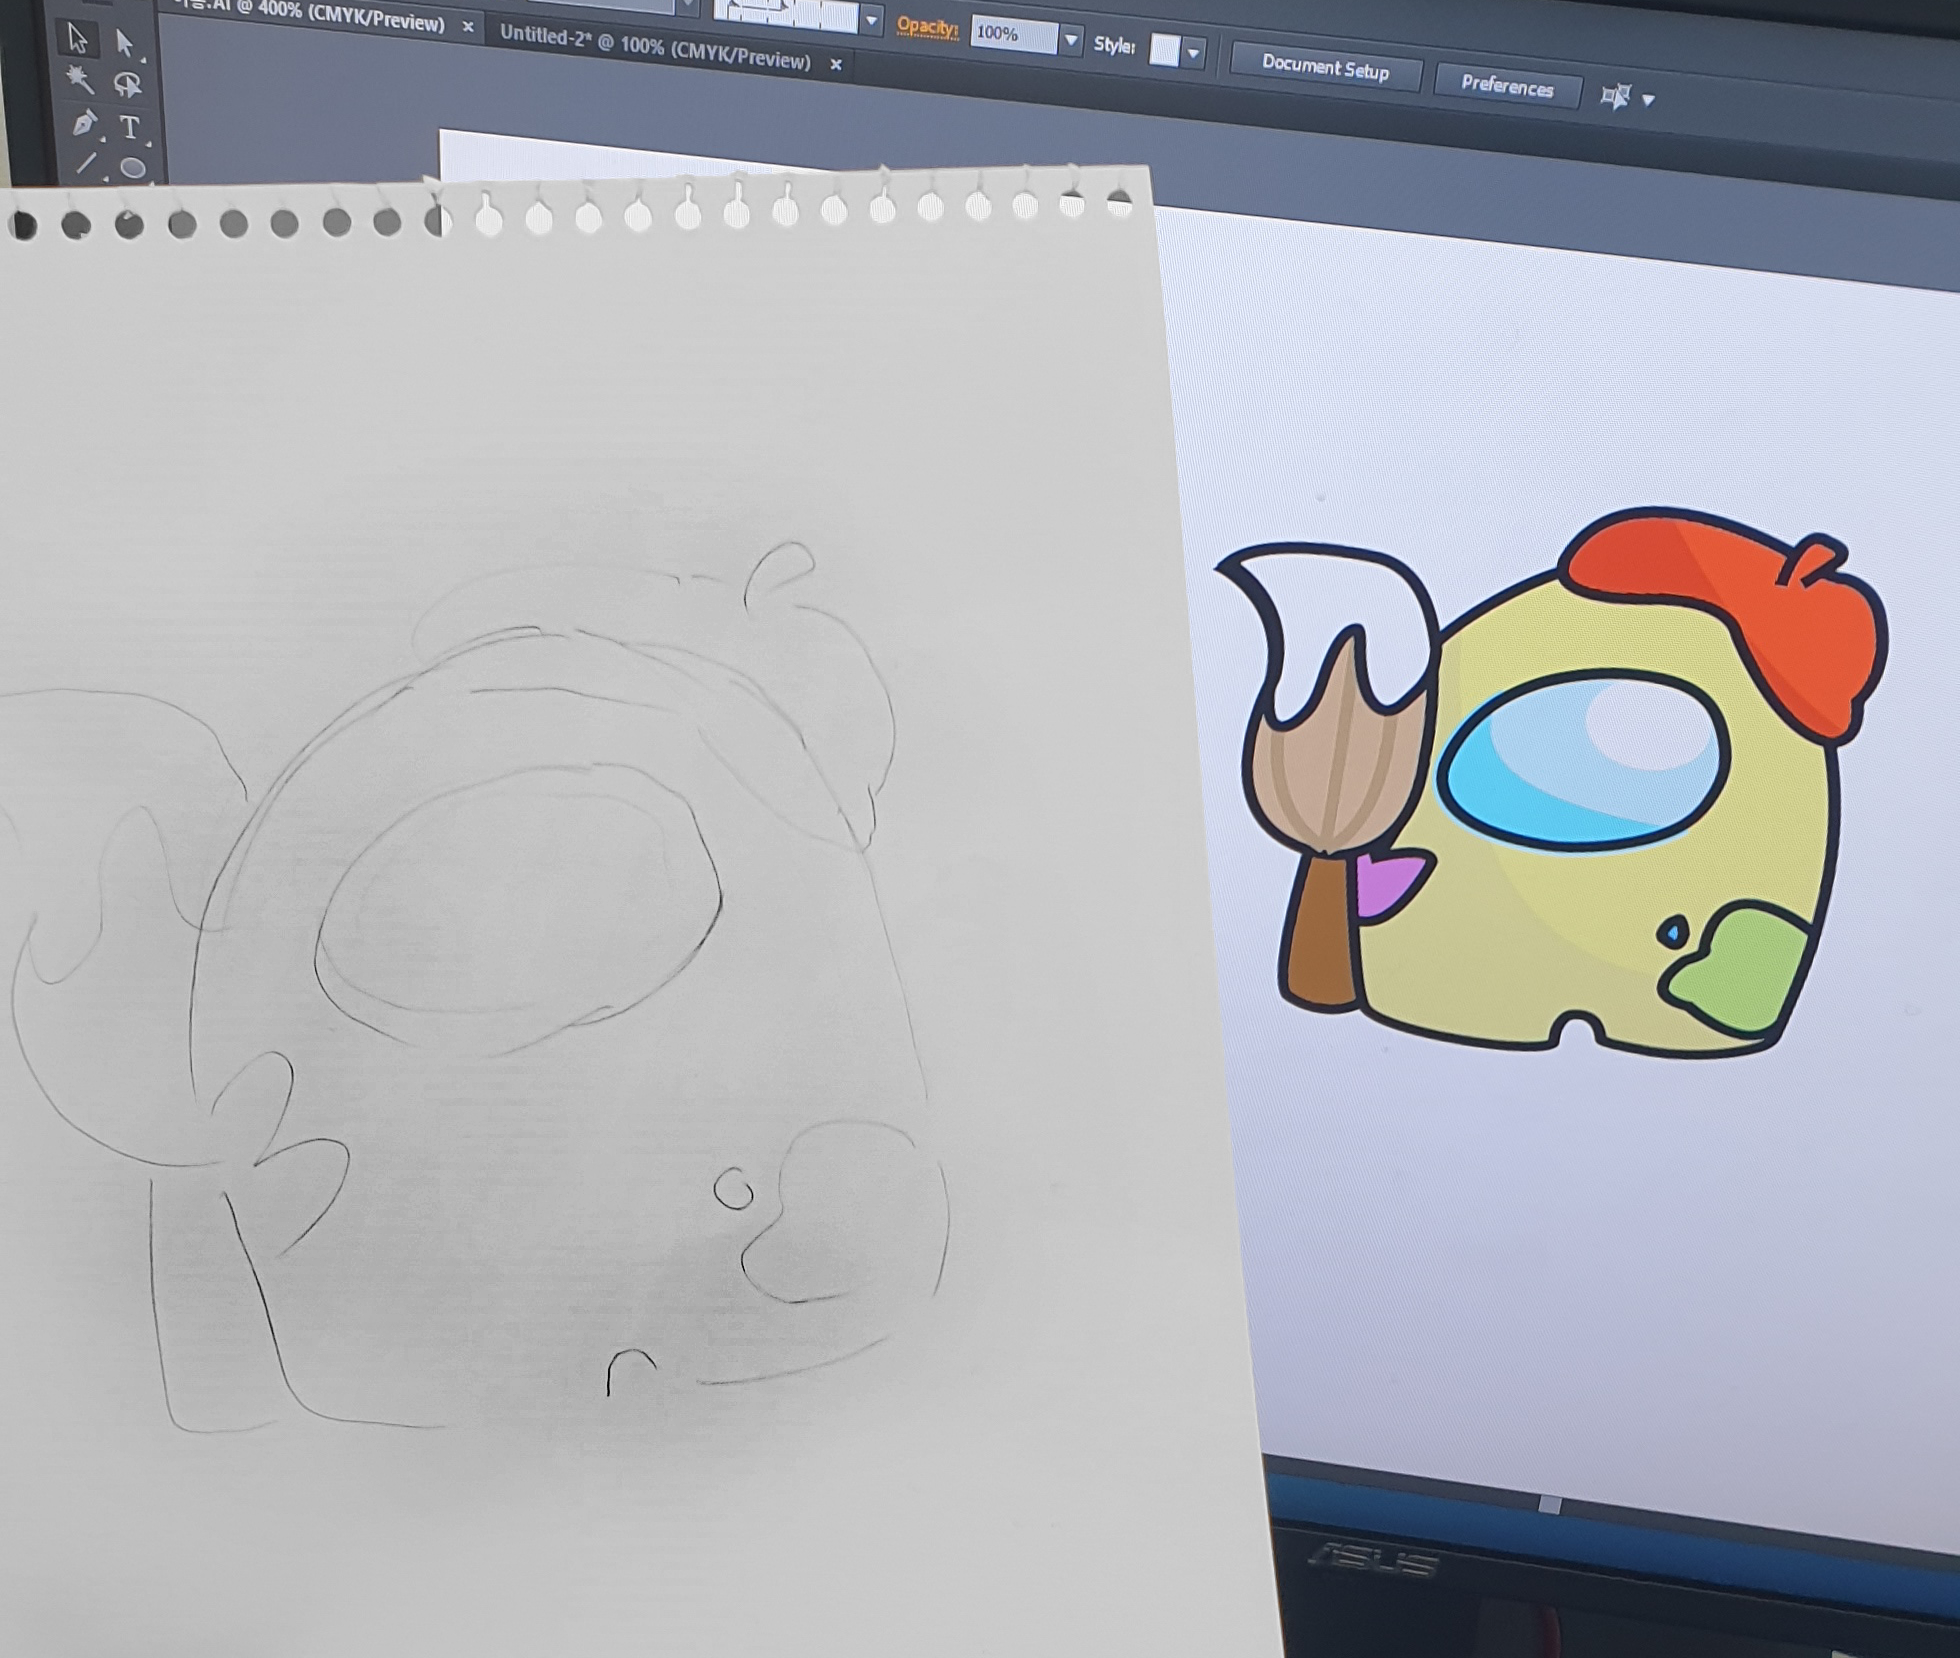Choose the Ellipse tool
This screenshot has width=1960, height=1658.
click(133, 168)
